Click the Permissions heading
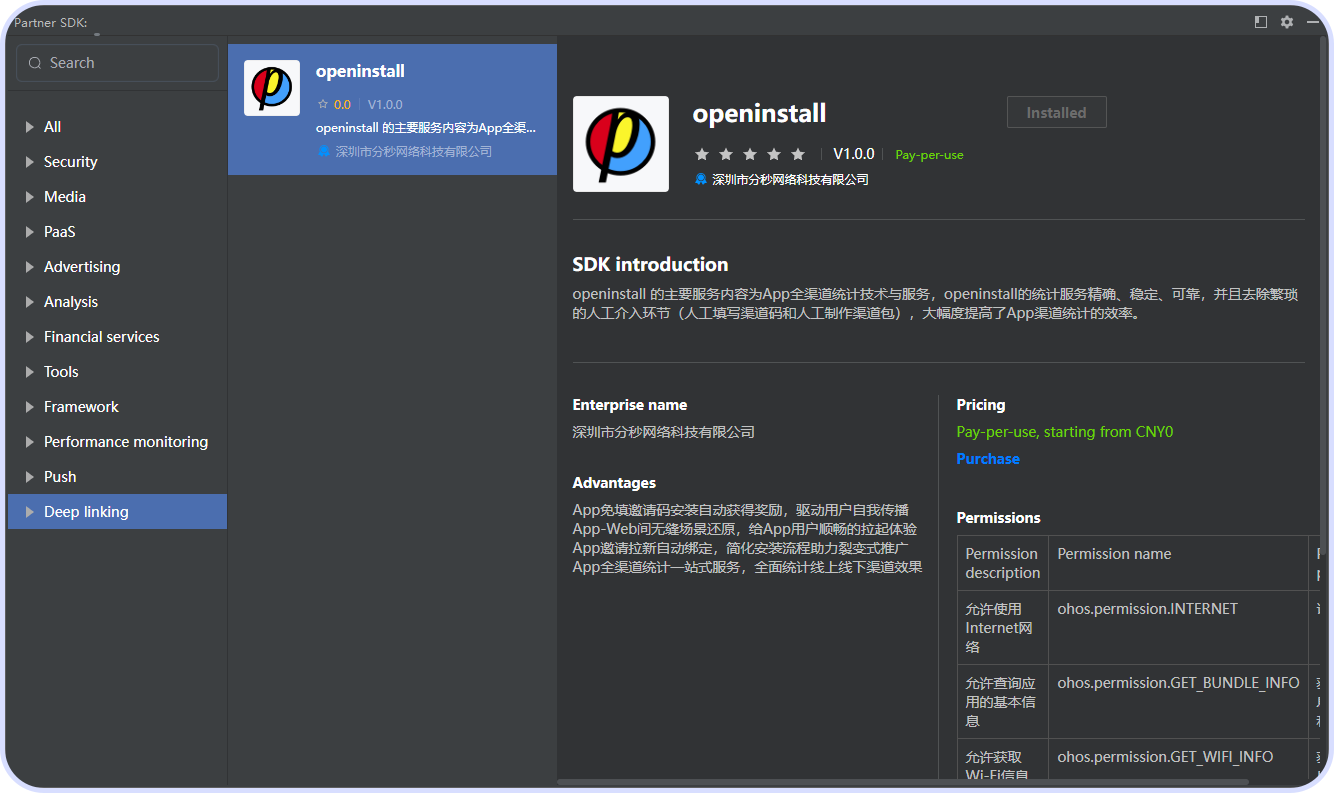This screenshot has width=1334, height=793. coord(999,518)
